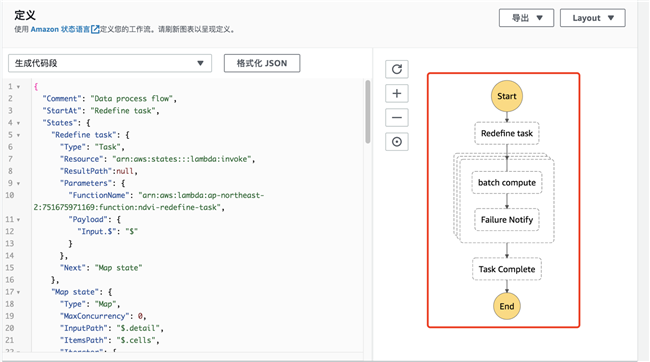Select the Start node in graph
The height and width of the screenshot is (362, 650).
(x=507, y=96)
